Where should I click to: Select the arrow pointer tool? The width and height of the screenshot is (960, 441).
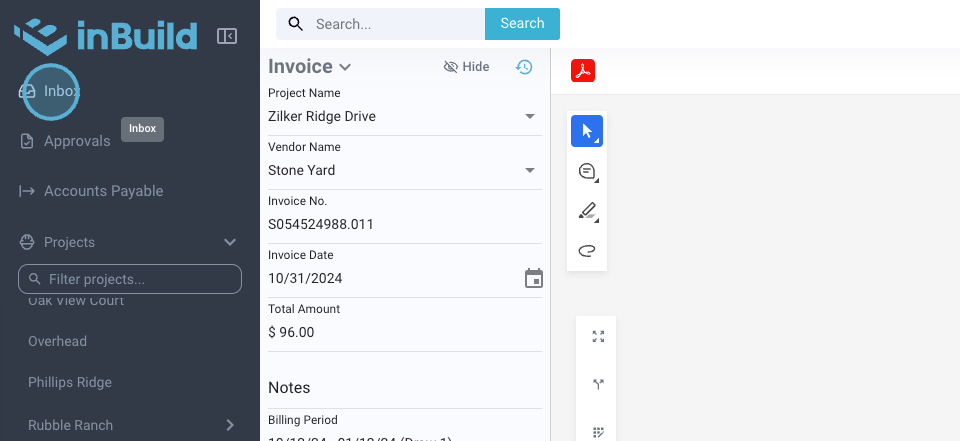(587, 131)
